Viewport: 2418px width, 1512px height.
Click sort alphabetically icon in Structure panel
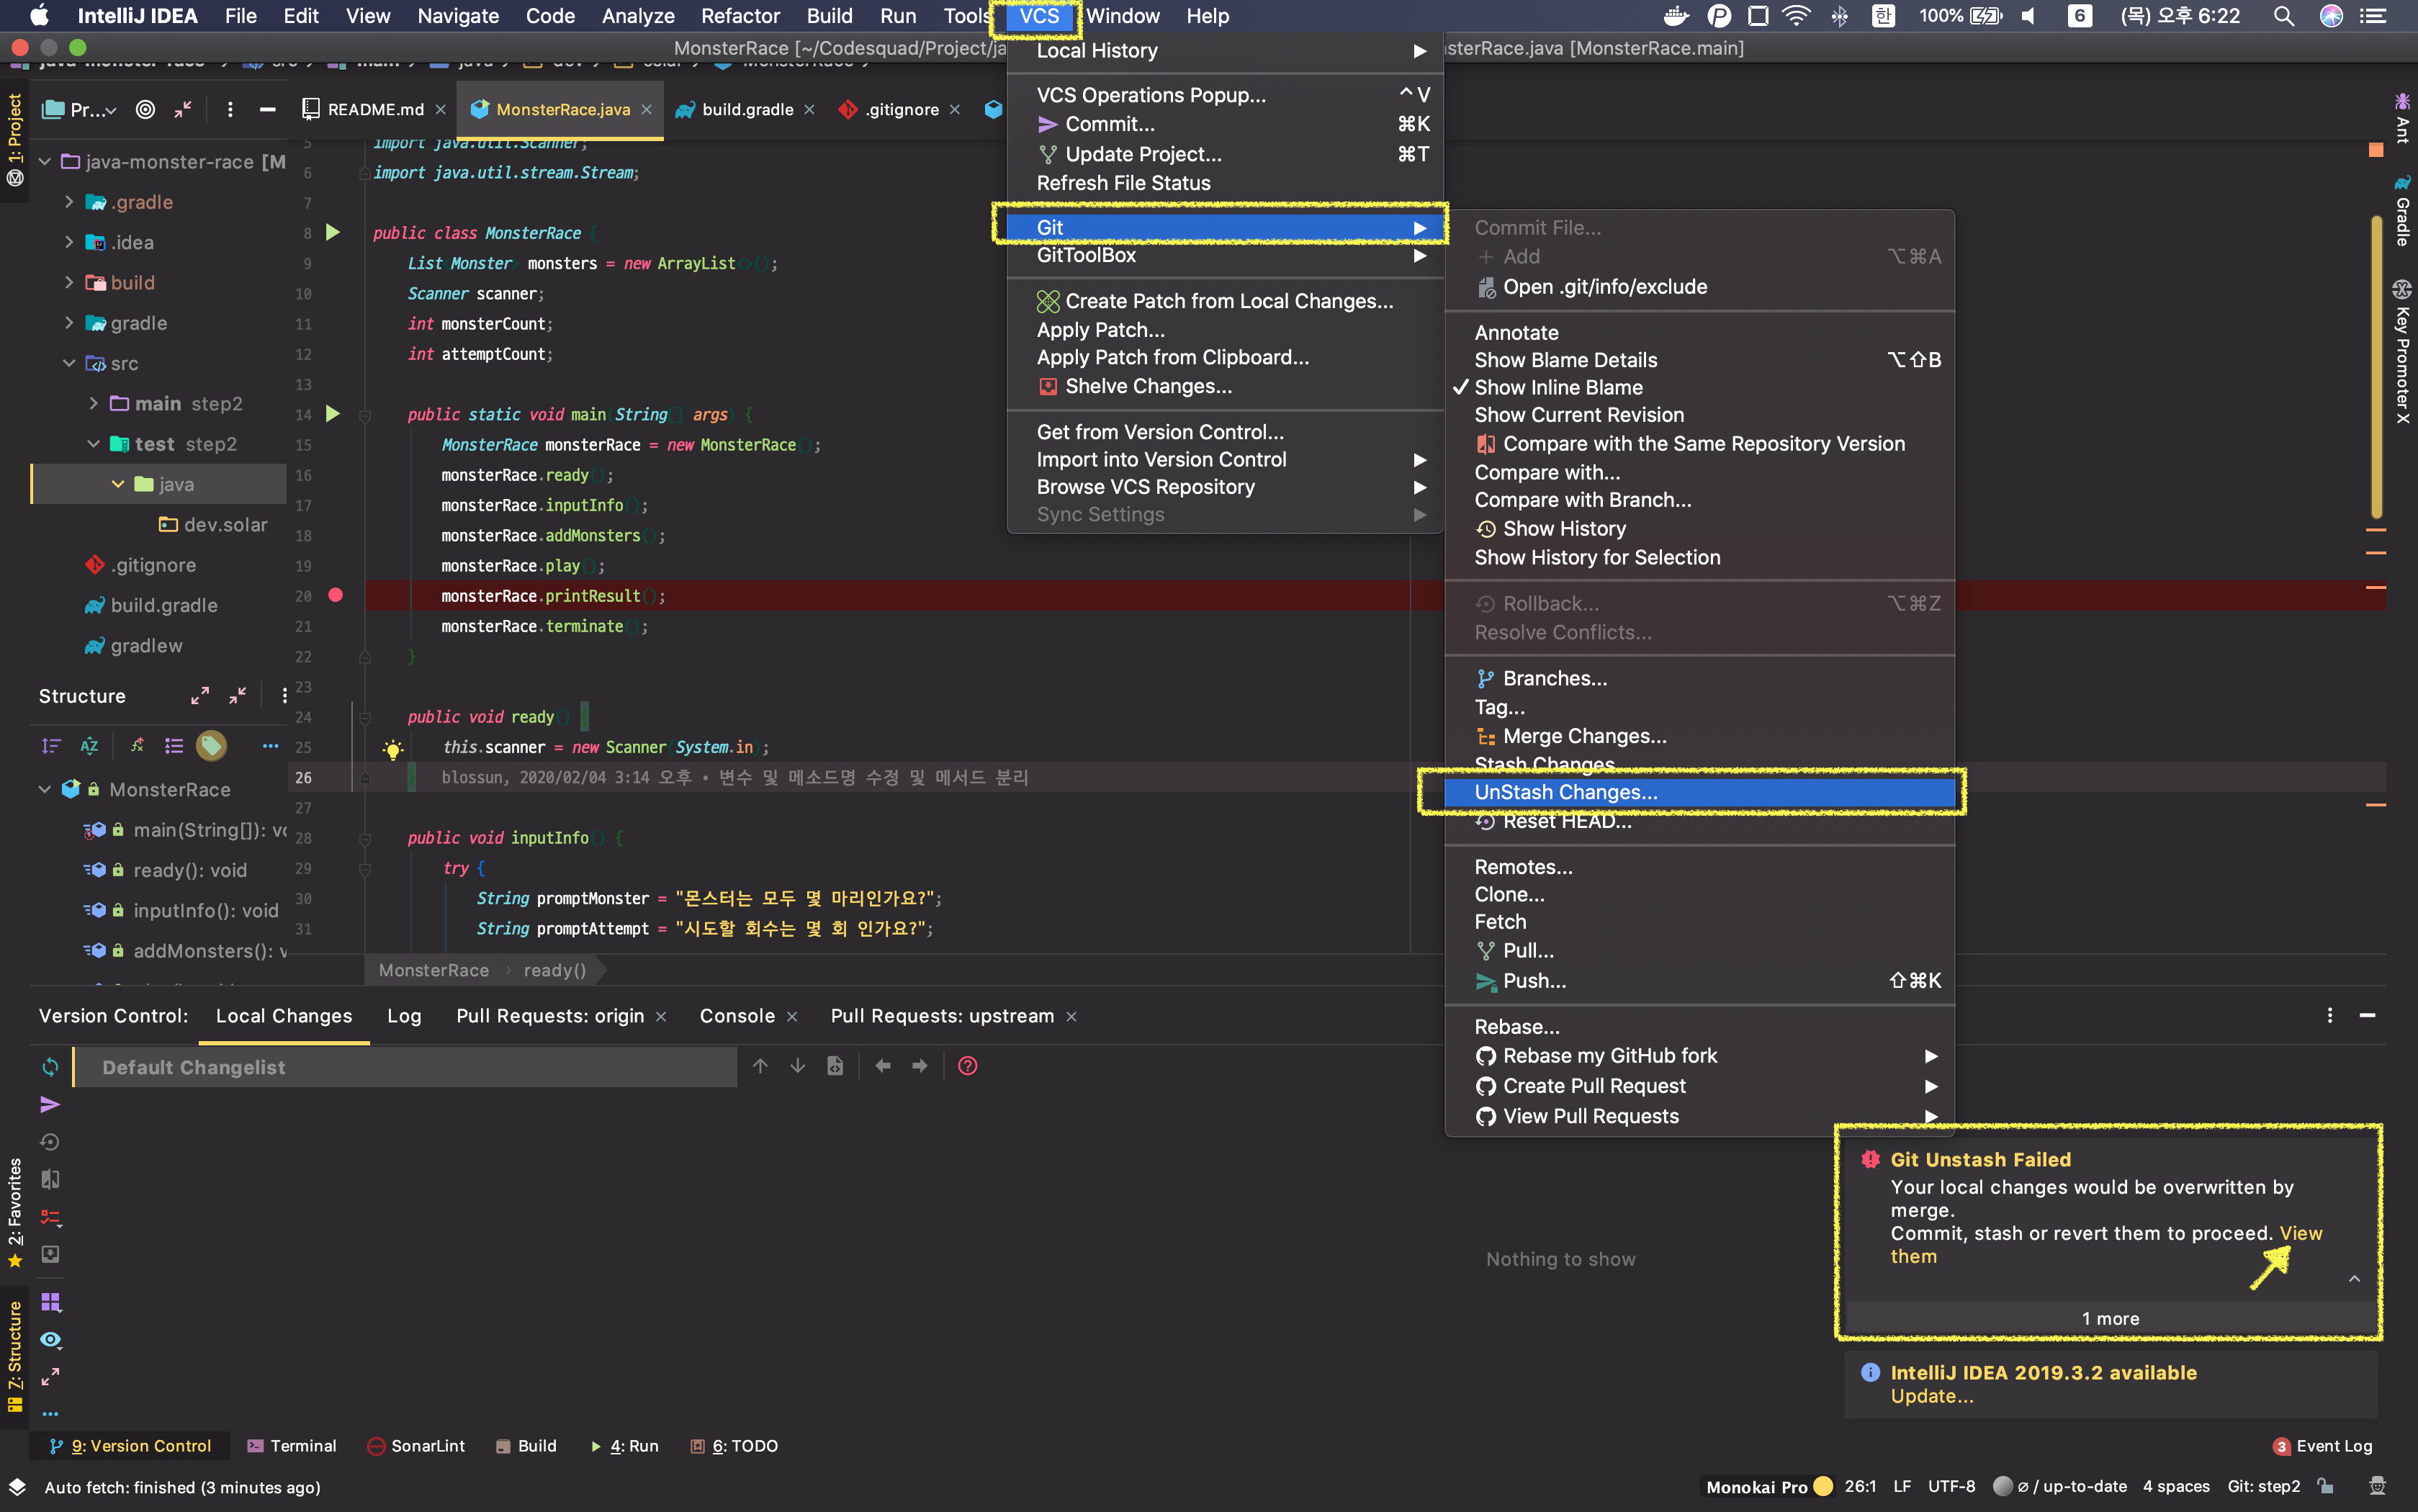[89, 746]
